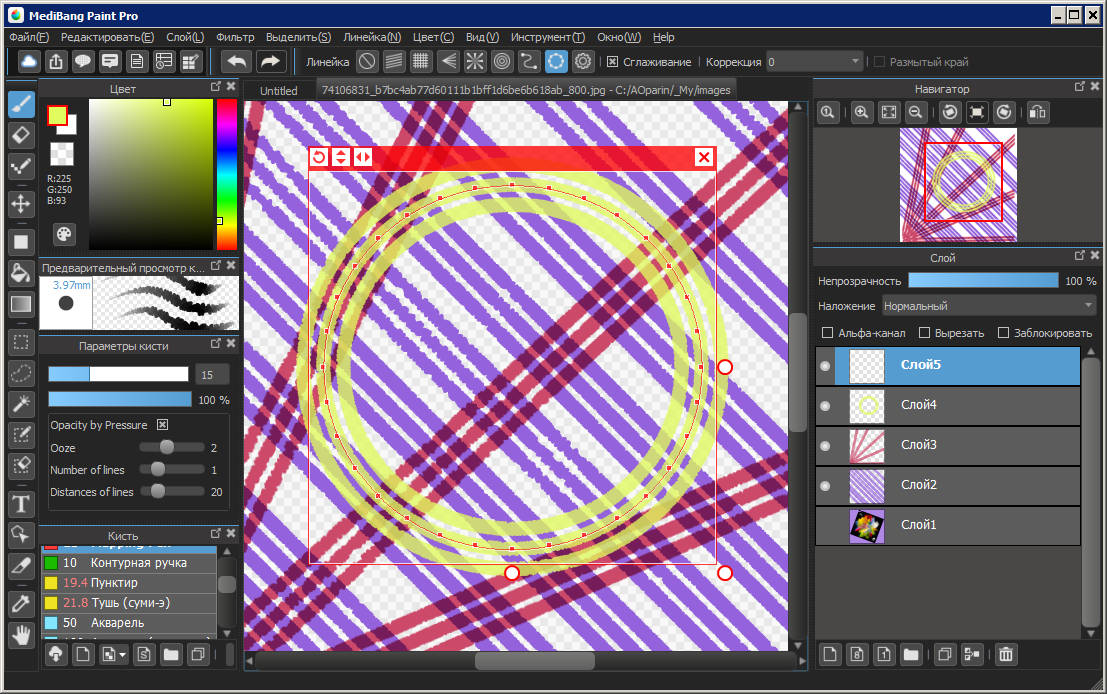The image size is (1107, 694).
Task: Open the Наложение blending dropdown
Action: [988, 306]
